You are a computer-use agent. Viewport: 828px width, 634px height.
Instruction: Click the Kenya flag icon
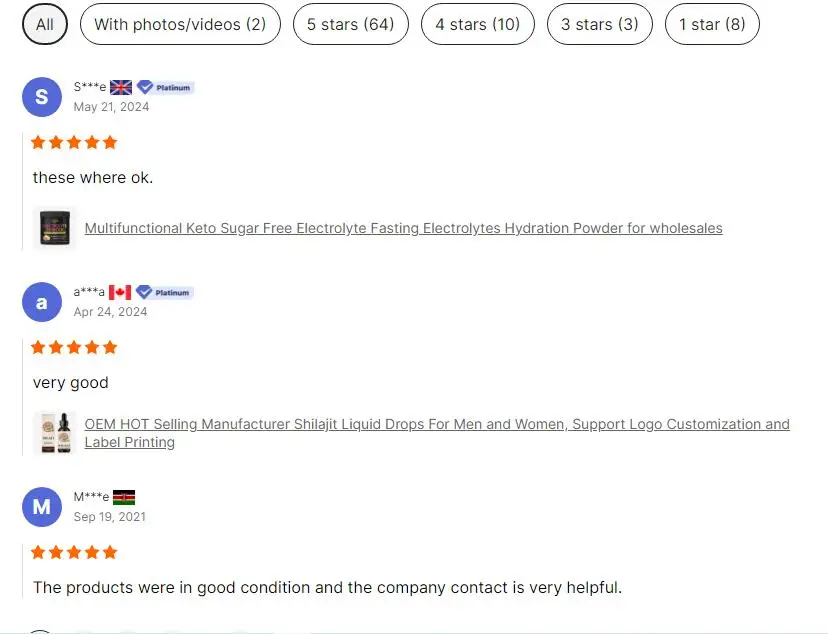tap(124, 497)
